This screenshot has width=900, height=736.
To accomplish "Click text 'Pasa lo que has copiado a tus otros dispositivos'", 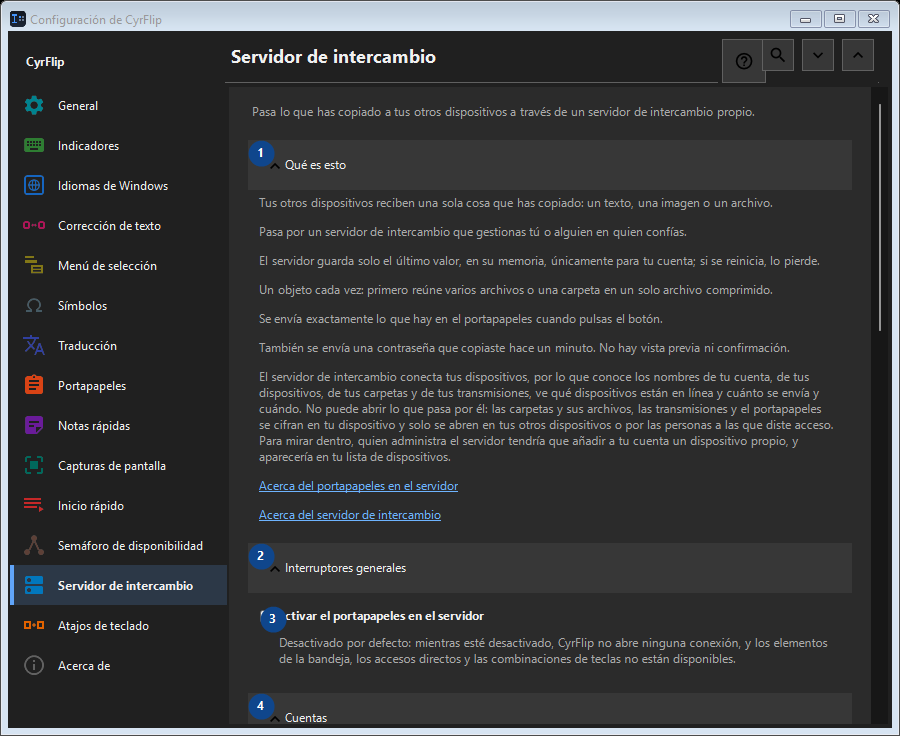I will (379, 112).
